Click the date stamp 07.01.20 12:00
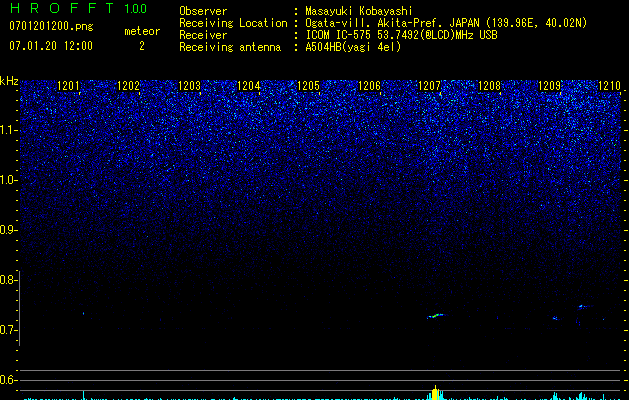The image size is (629, 400). tap(51, 46)
